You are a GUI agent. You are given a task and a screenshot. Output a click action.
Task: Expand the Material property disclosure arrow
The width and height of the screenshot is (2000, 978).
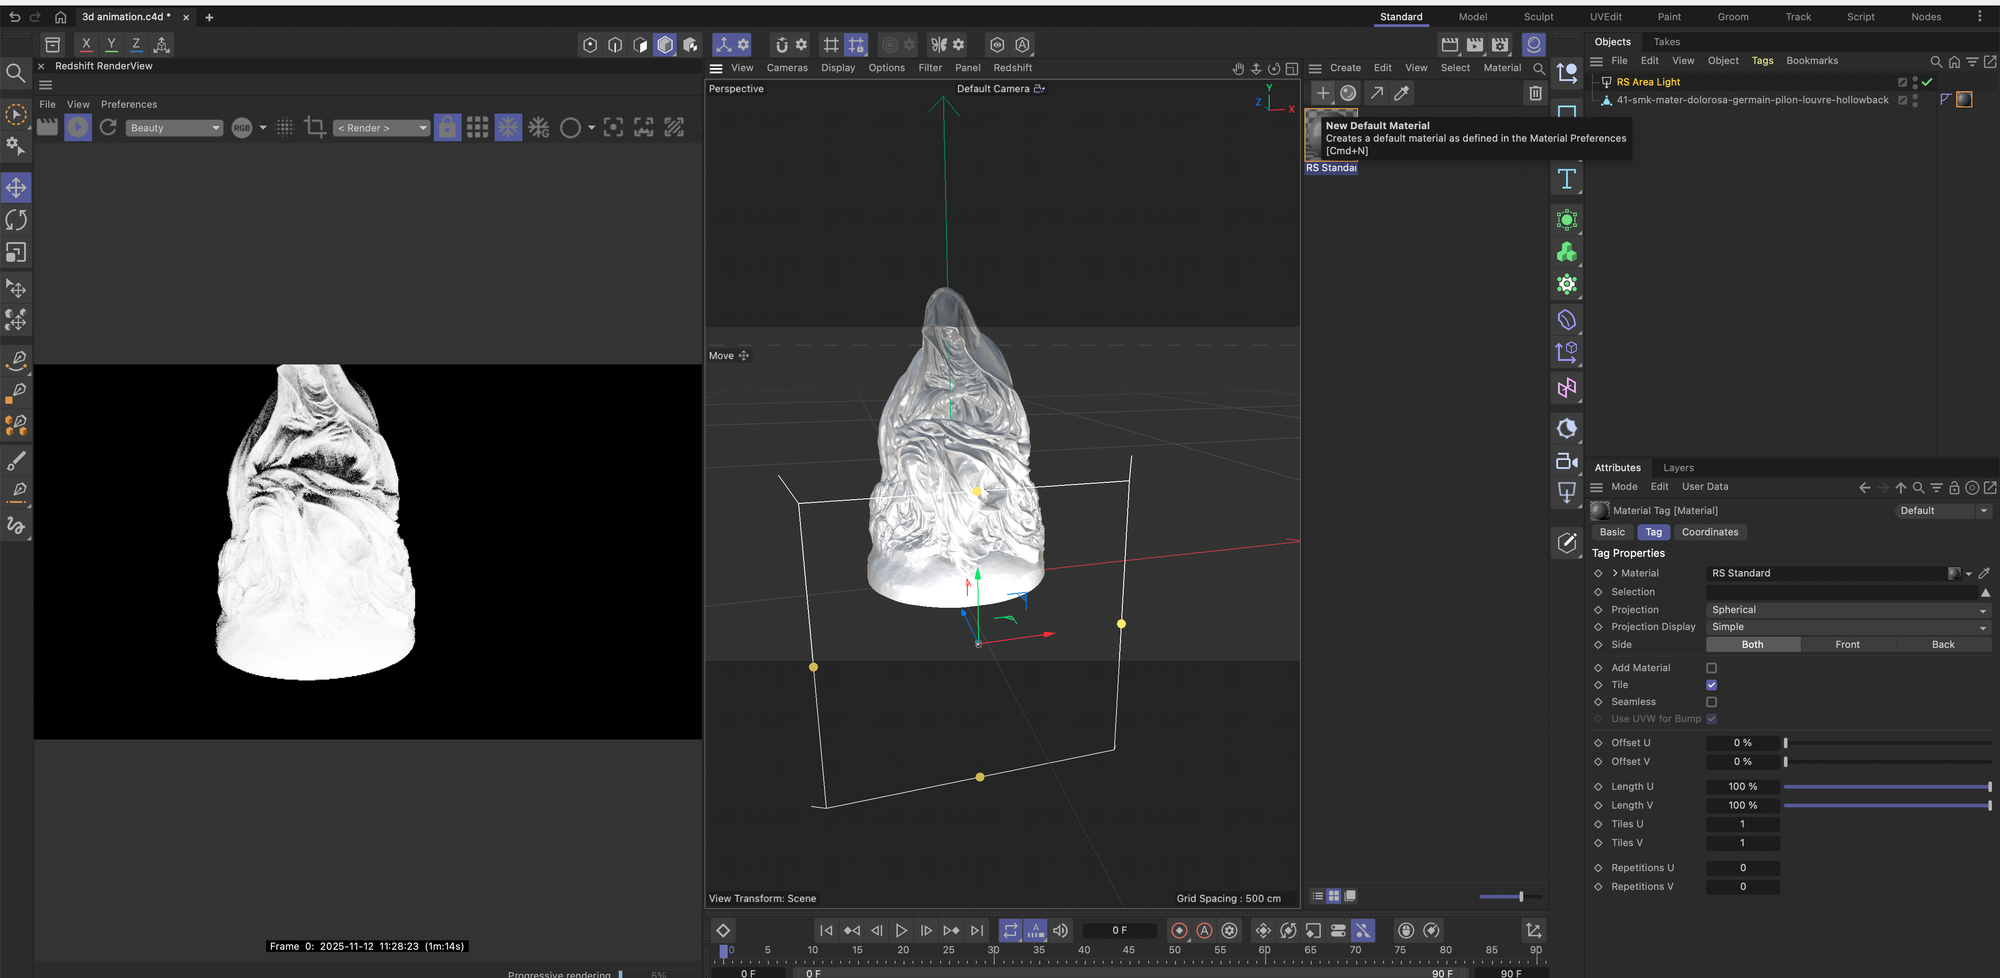click(x=1615, y=573)
